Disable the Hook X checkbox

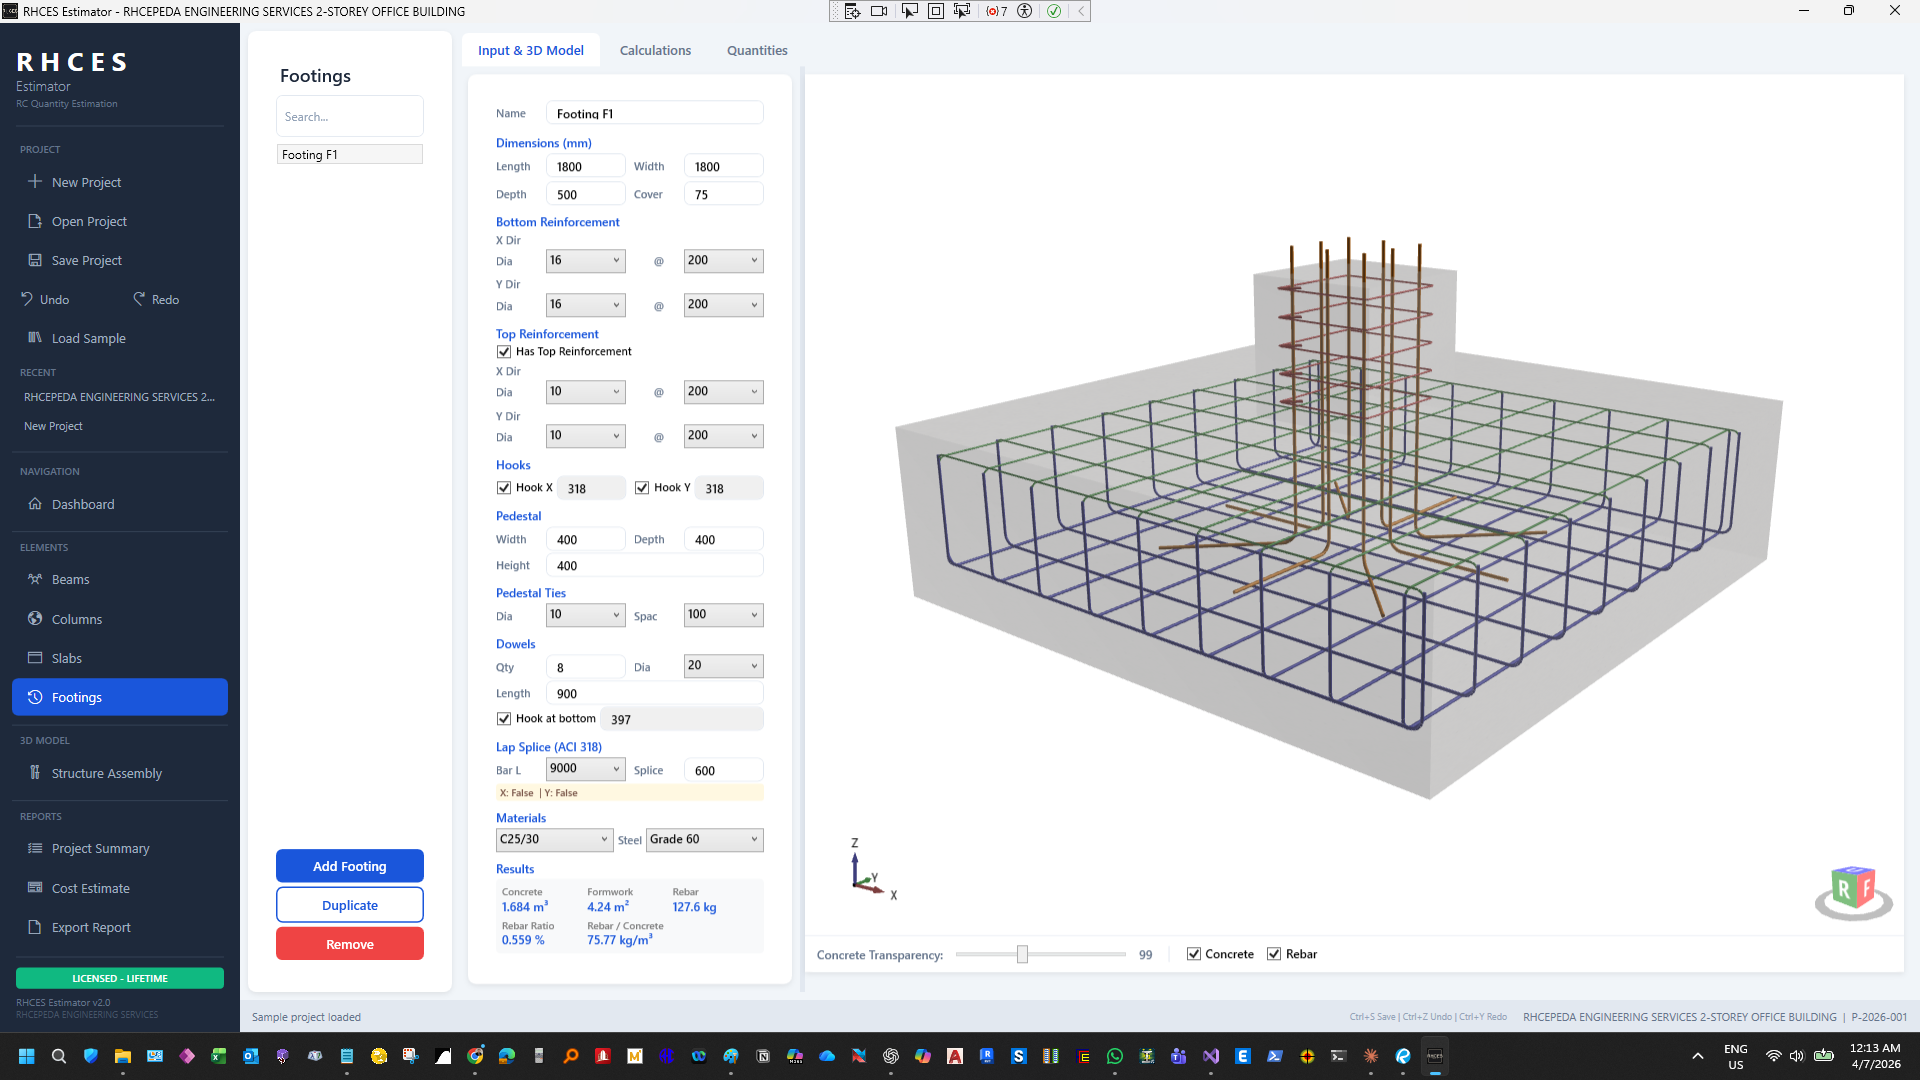click(504, 488)
